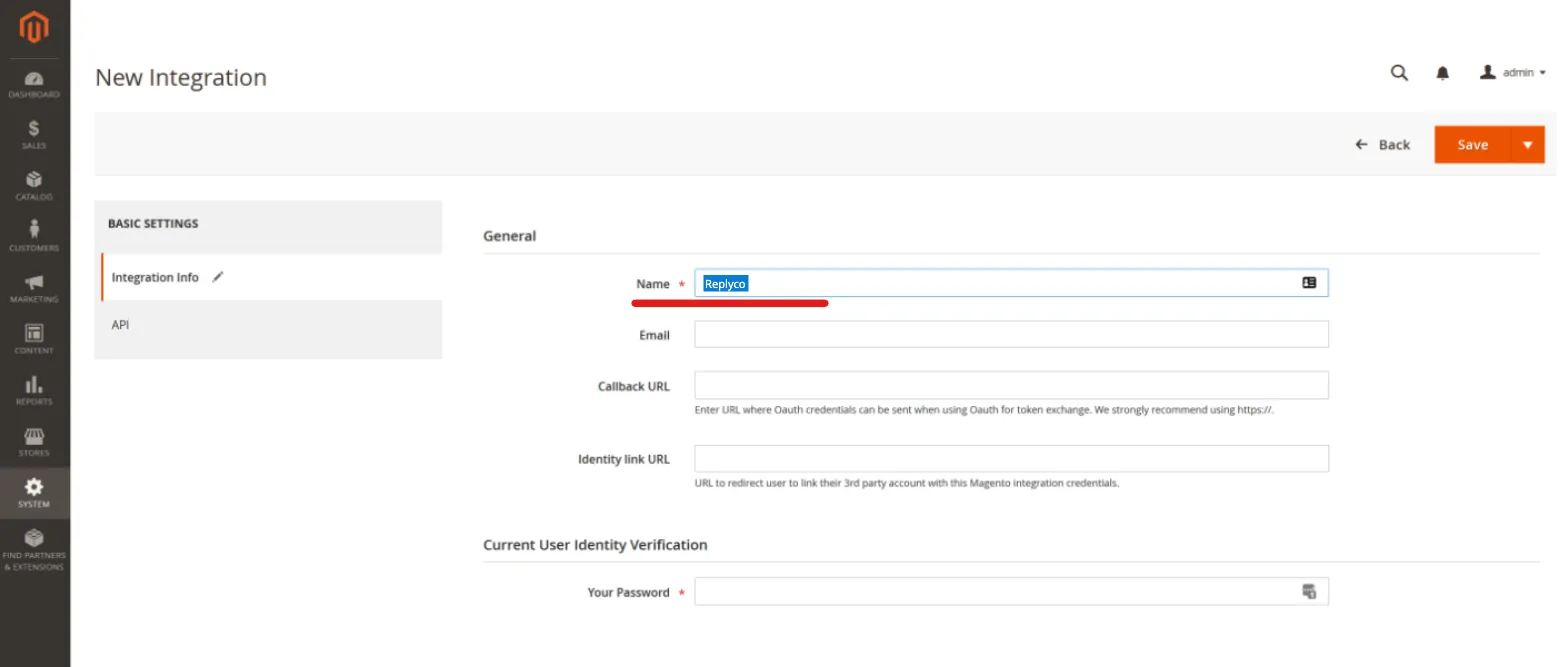Select the Integration Info tab

click(271, 277)
